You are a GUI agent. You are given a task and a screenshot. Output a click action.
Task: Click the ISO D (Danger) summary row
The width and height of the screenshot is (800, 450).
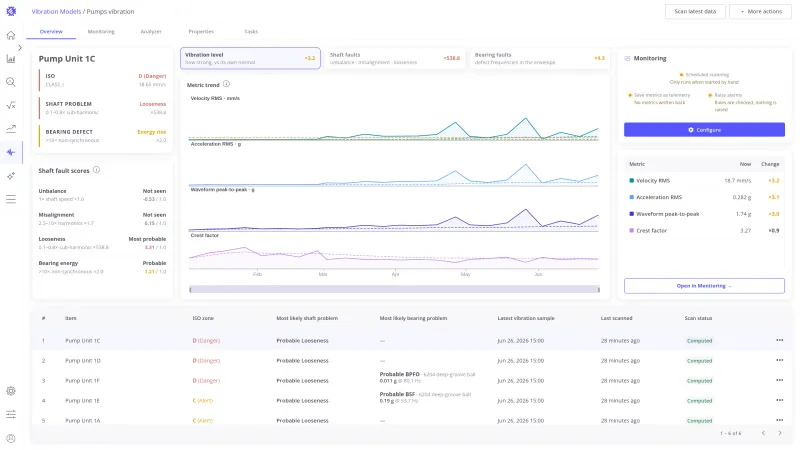(x=103, y=80)
